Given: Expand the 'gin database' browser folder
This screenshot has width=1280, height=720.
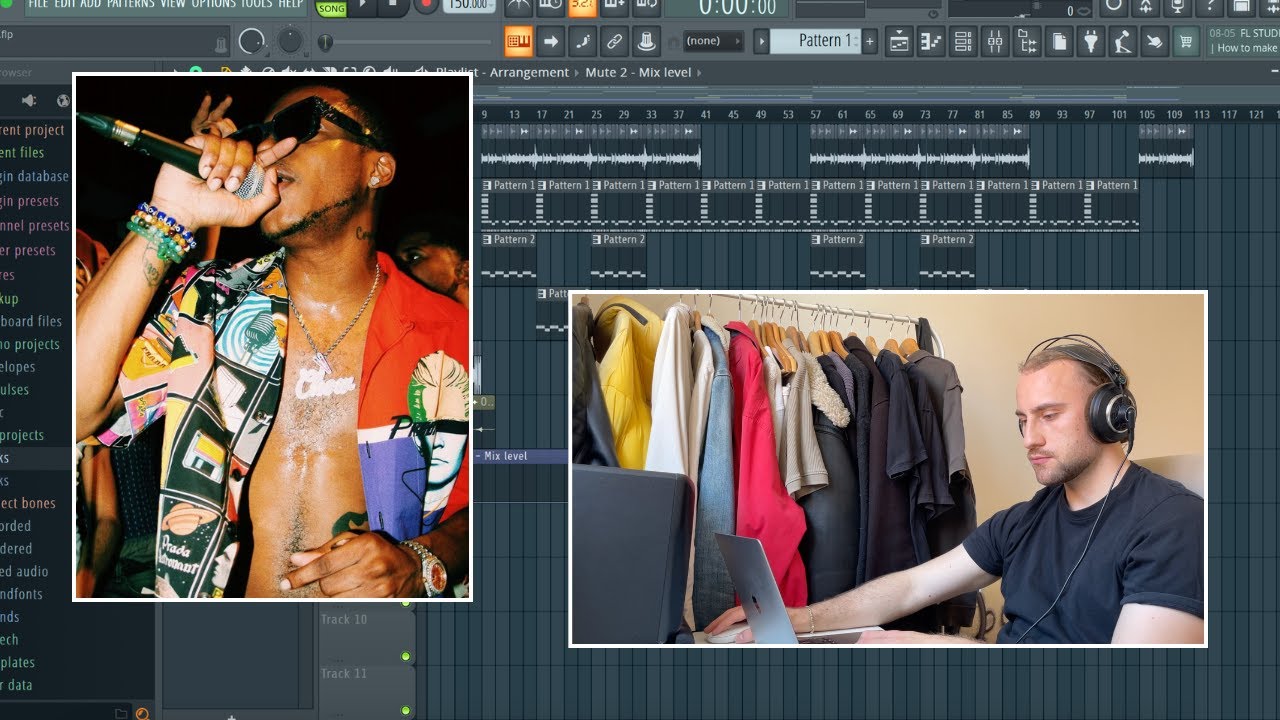Looking at the screenshot, I should pos(34,176).
